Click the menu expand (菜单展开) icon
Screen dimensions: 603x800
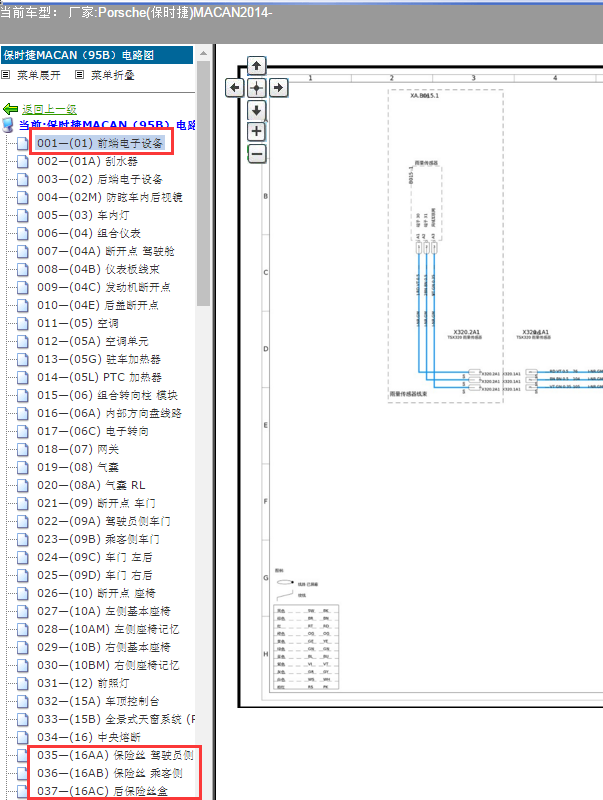click(6, 75)
